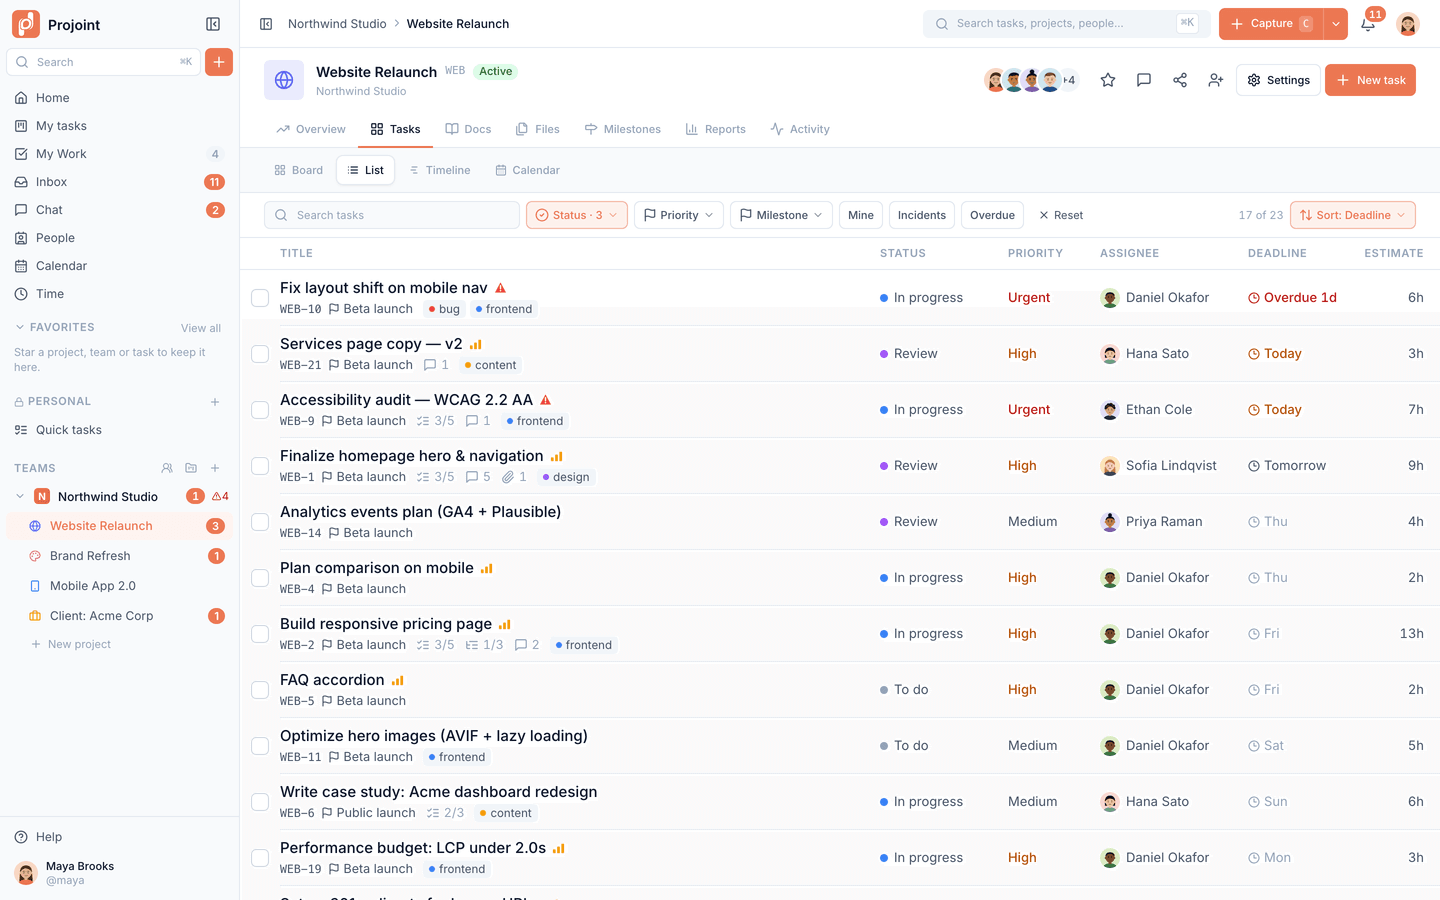Switch to the Overview tab

311,129
